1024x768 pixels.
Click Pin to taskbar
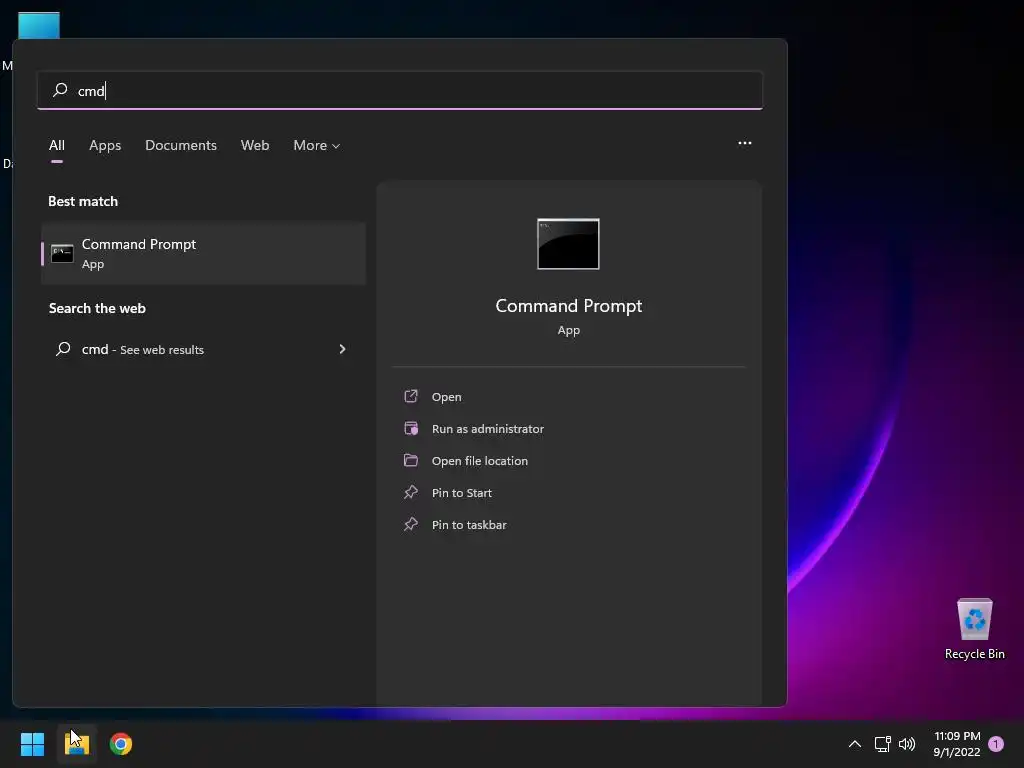click(469, 524)
